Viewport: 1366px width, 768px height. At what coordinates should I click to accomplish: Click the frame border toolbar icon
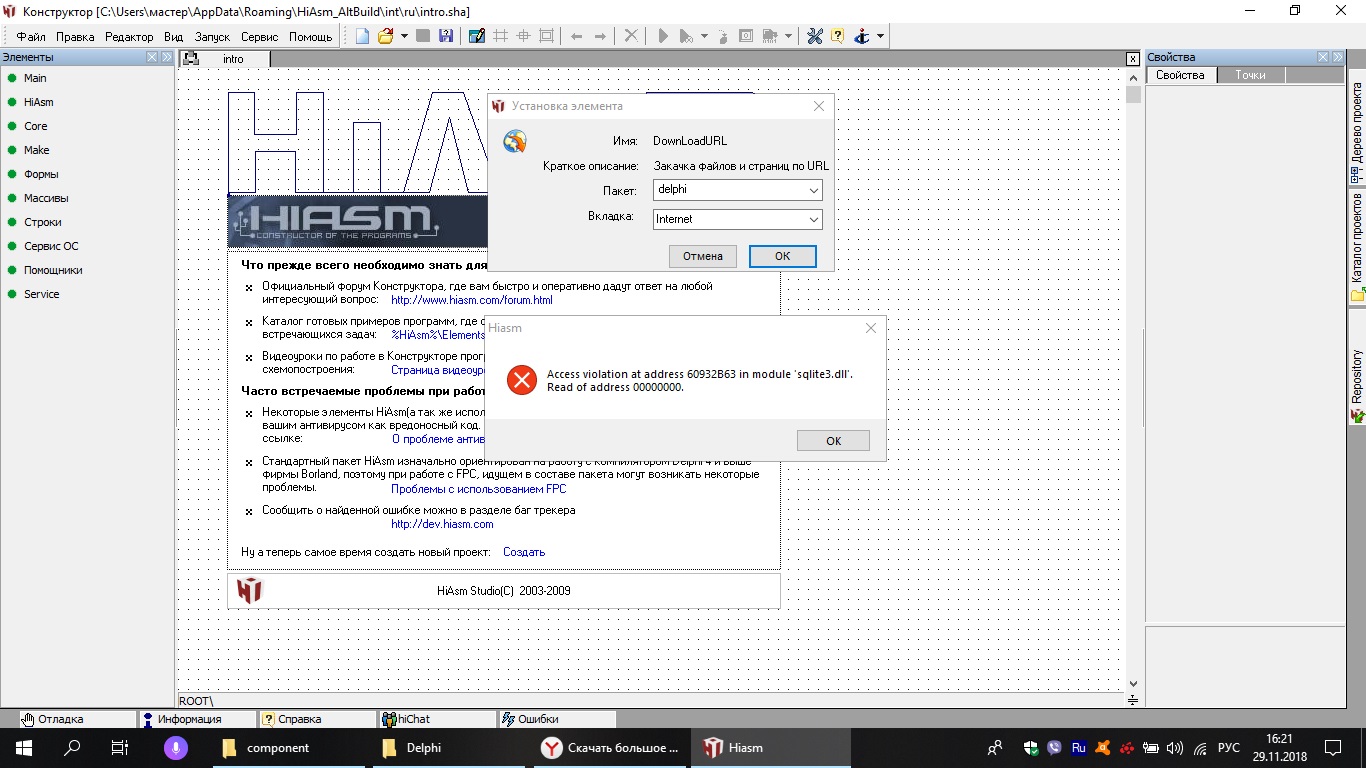(546, 36)
